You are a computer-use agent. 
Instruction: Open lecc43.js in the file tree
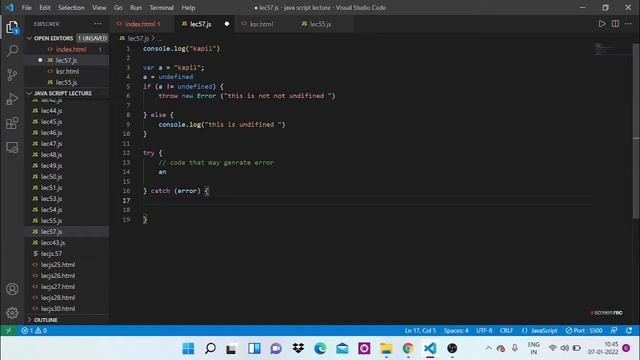coord(67,242)
